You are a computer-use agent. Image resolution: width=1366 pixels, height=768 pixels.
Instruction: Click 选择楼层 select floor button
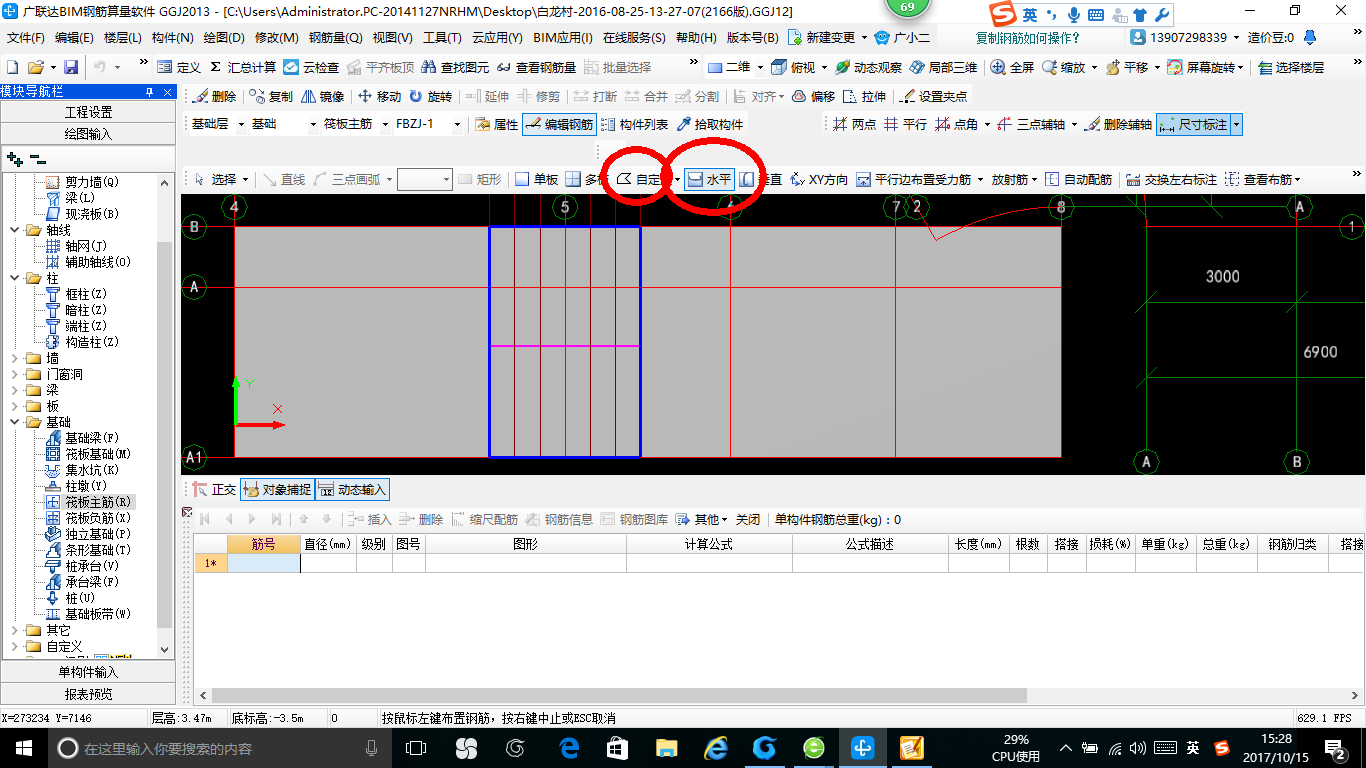(x=1290, y=67)
